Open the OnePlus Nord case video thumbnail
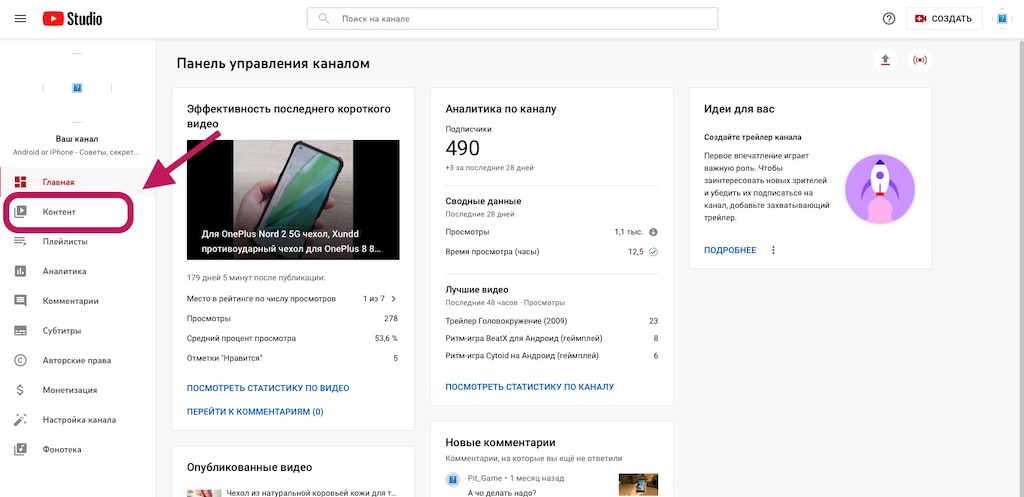 (x=293, y=199)
